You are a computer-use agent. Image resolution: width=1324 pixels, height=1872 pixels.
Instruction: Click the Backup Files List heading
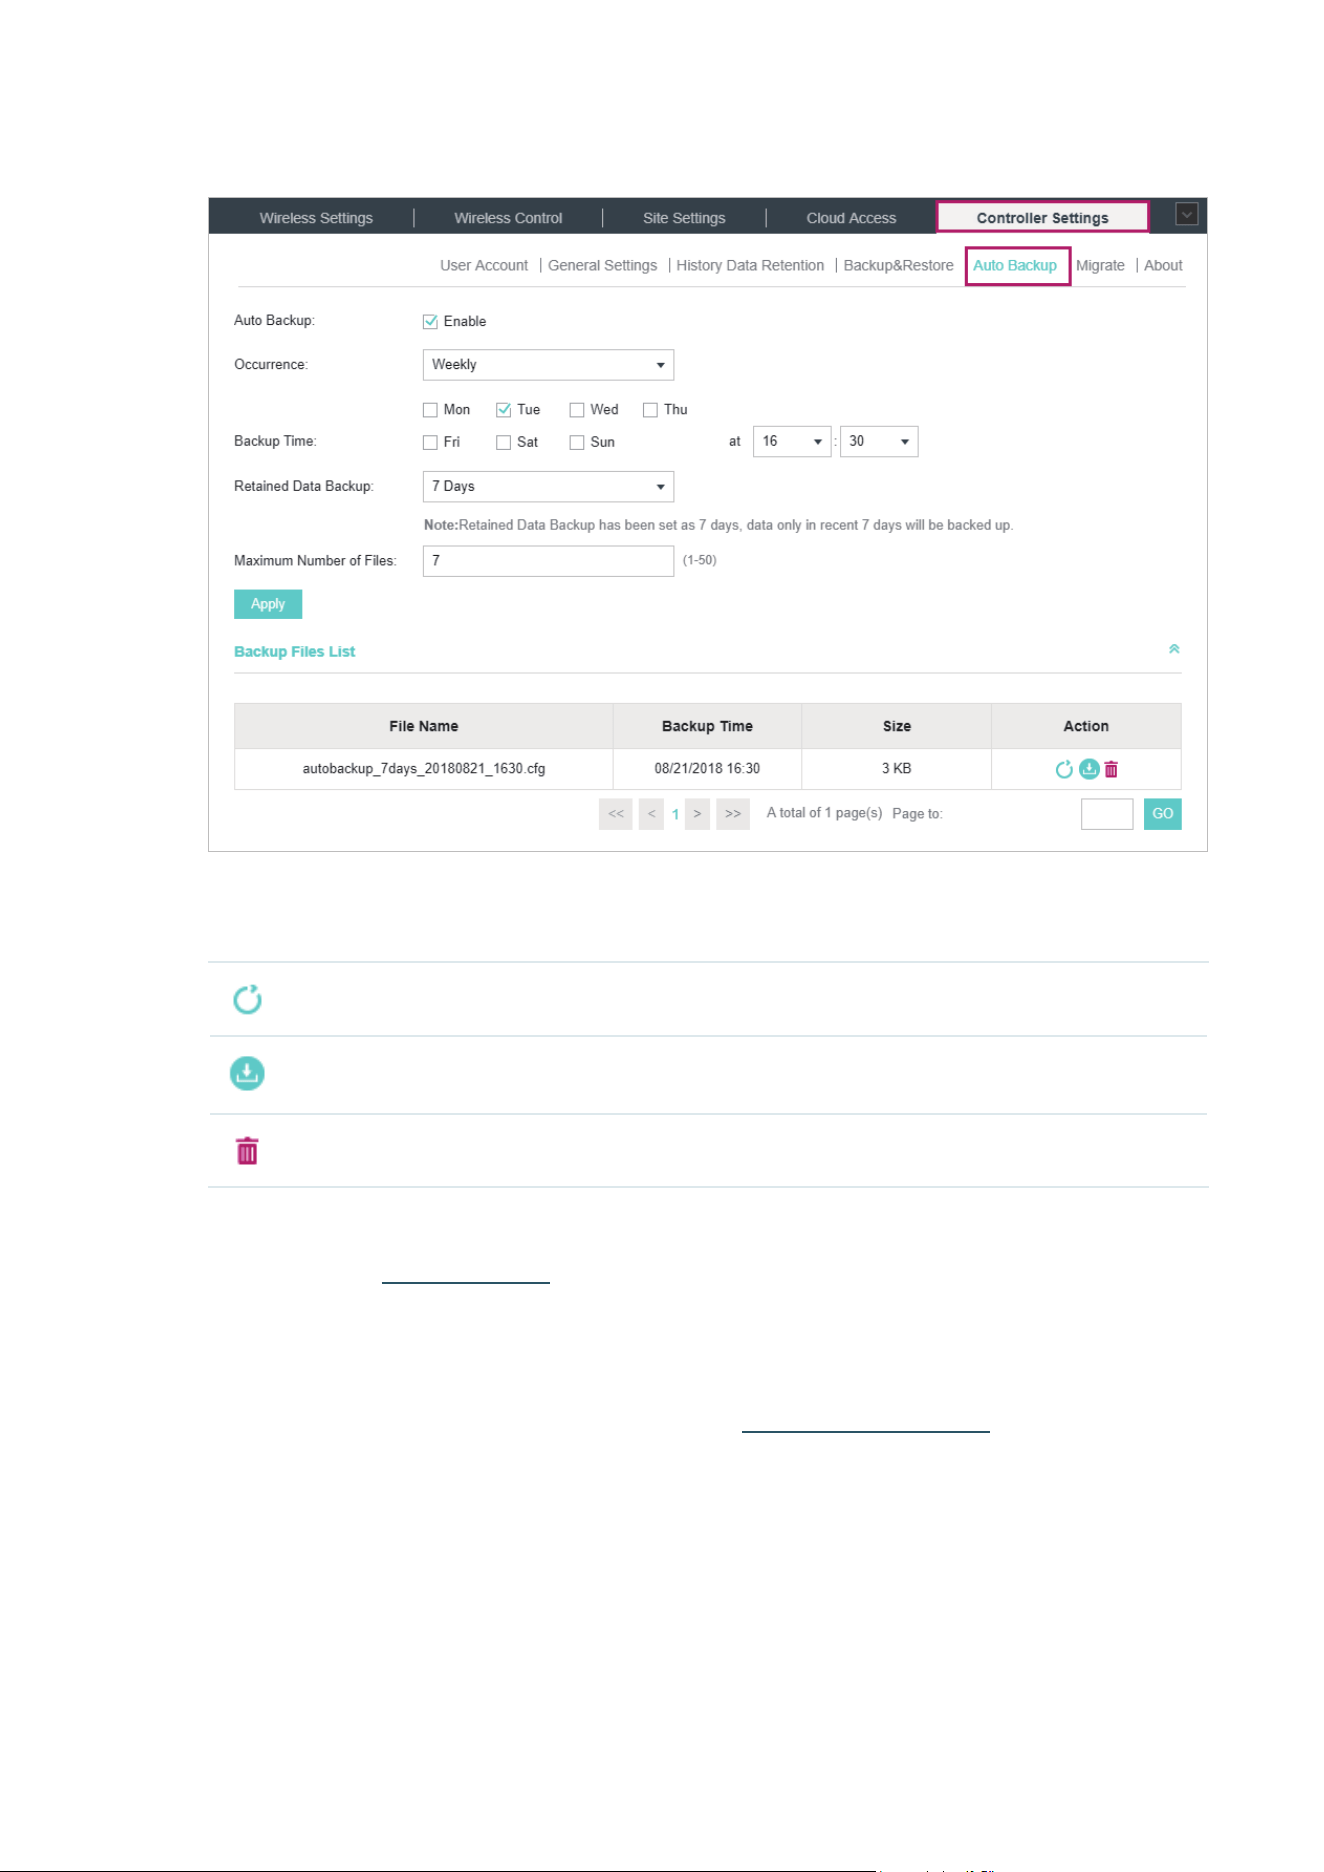click(295, 652)
